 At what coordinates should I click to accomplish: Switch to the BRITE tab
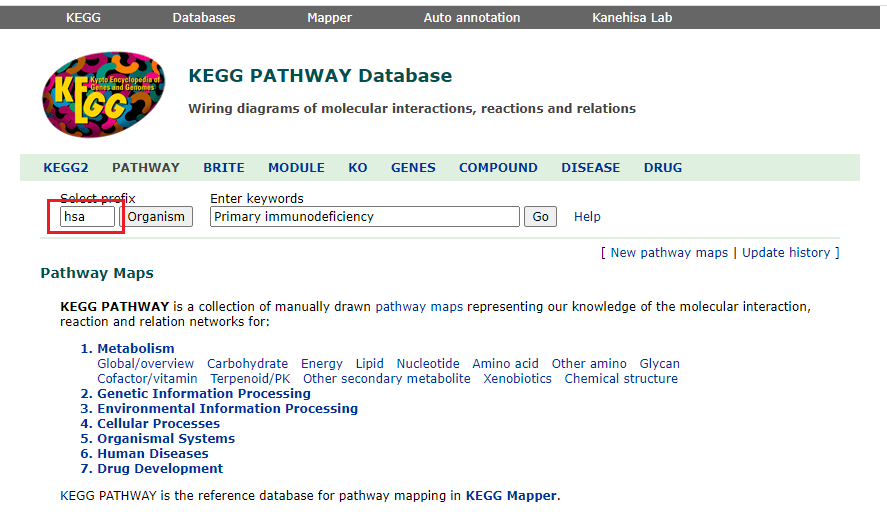tap(224, 167)
